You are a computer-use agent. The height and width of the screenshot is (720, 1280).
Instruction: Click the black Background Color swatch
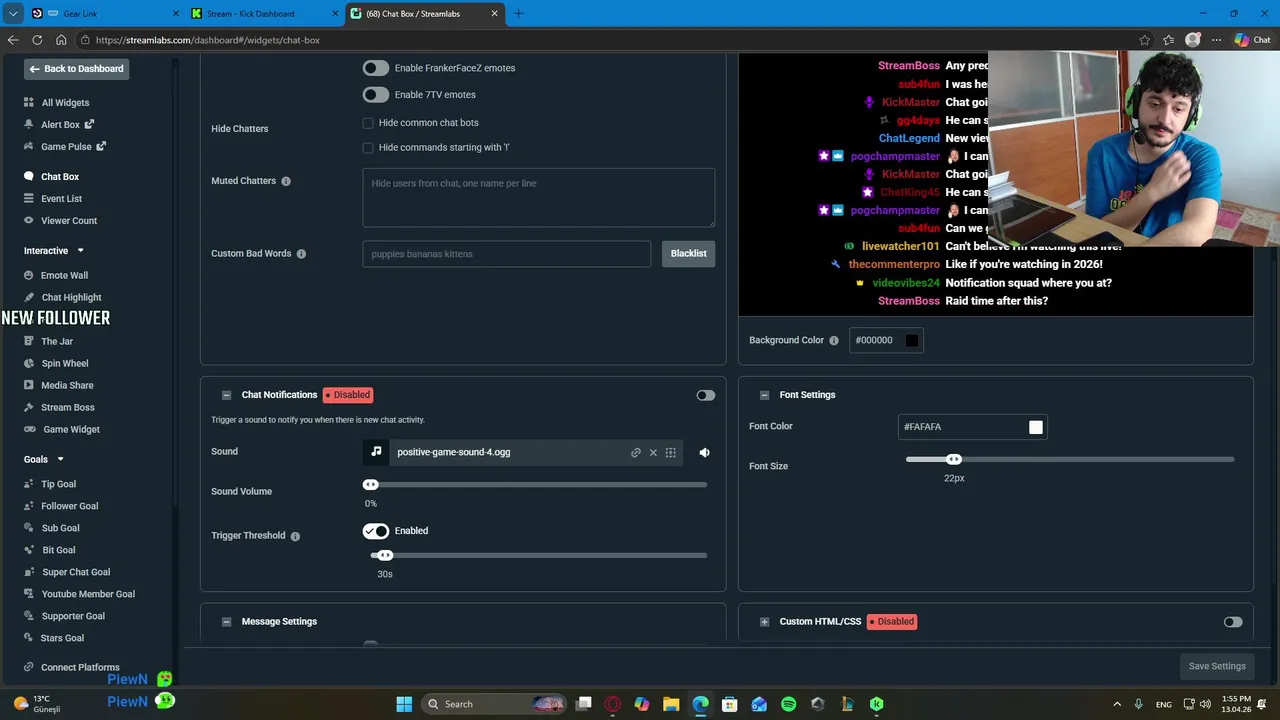(912, 341)
